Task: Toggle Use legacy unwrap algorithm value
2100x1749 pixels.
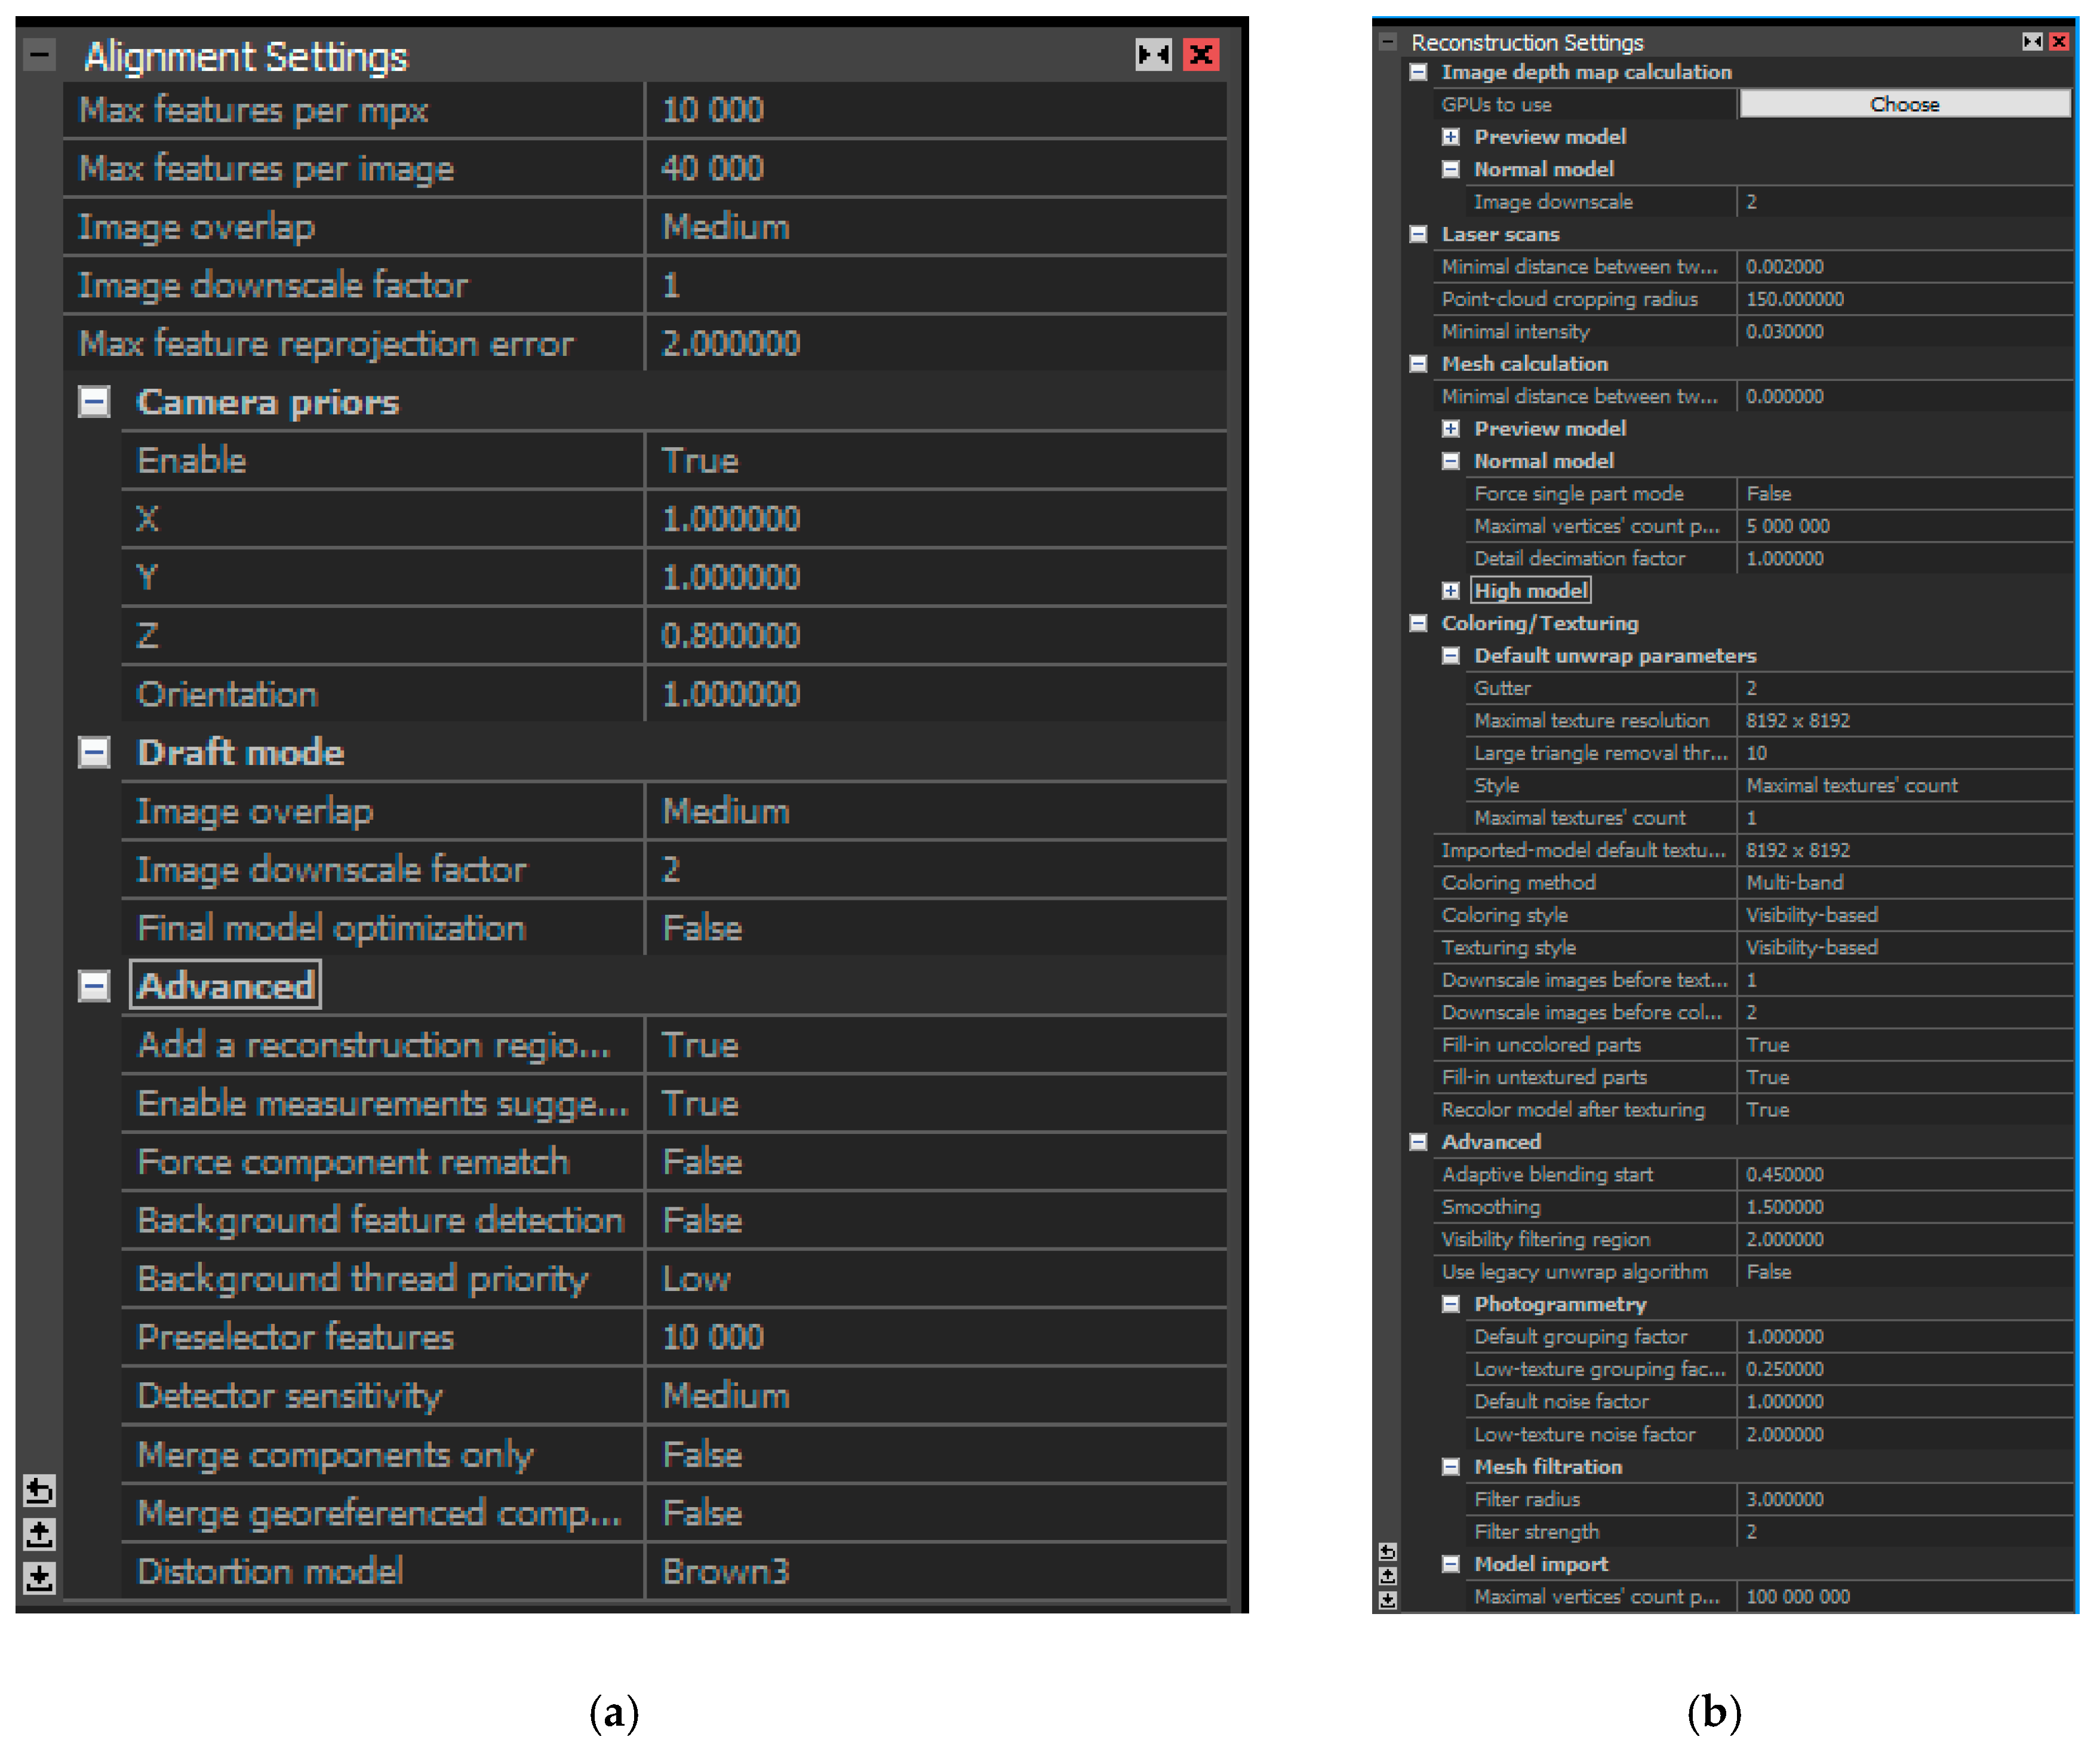Action: click(x=1905, y=1272)
